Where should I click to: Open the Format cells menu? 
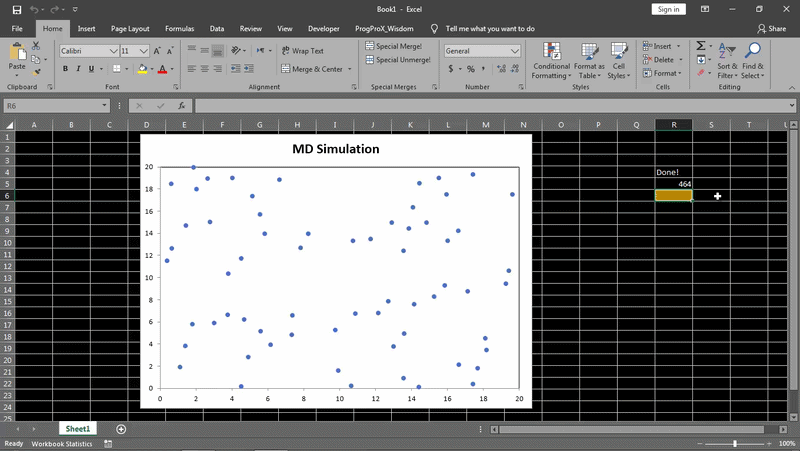[662, 73]
